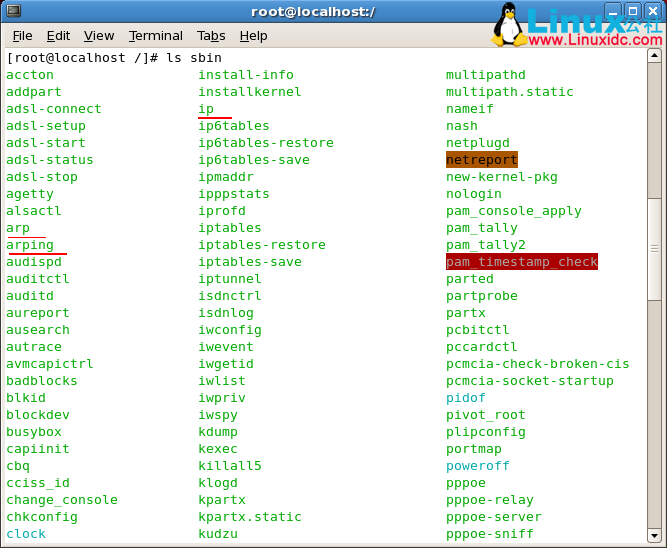Open the View menu
The image size is (667, 548).
click(x=99, y=36)
